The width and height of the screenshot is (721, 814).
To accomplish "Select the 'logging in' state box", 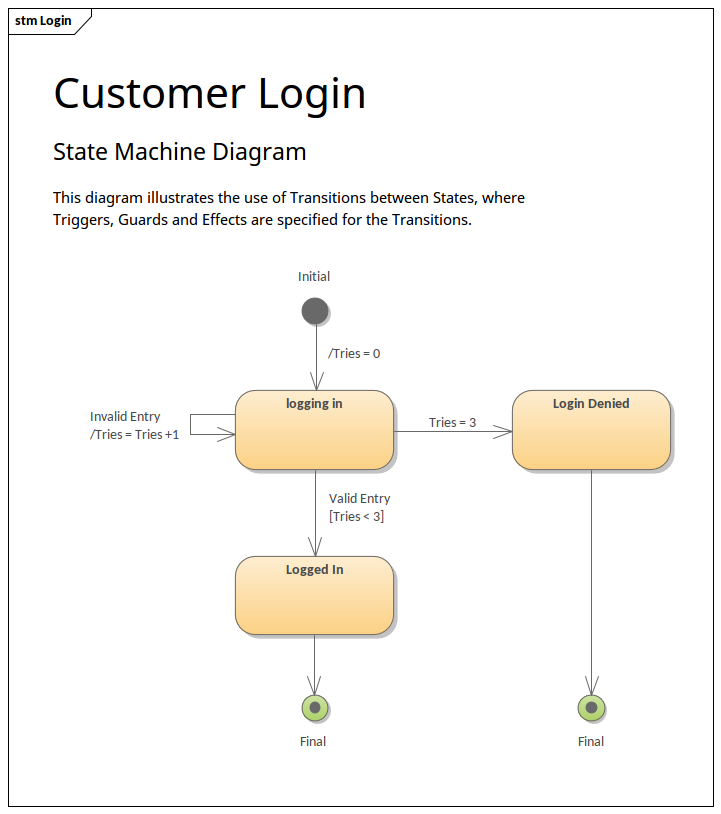I will [x=315, y=430].
